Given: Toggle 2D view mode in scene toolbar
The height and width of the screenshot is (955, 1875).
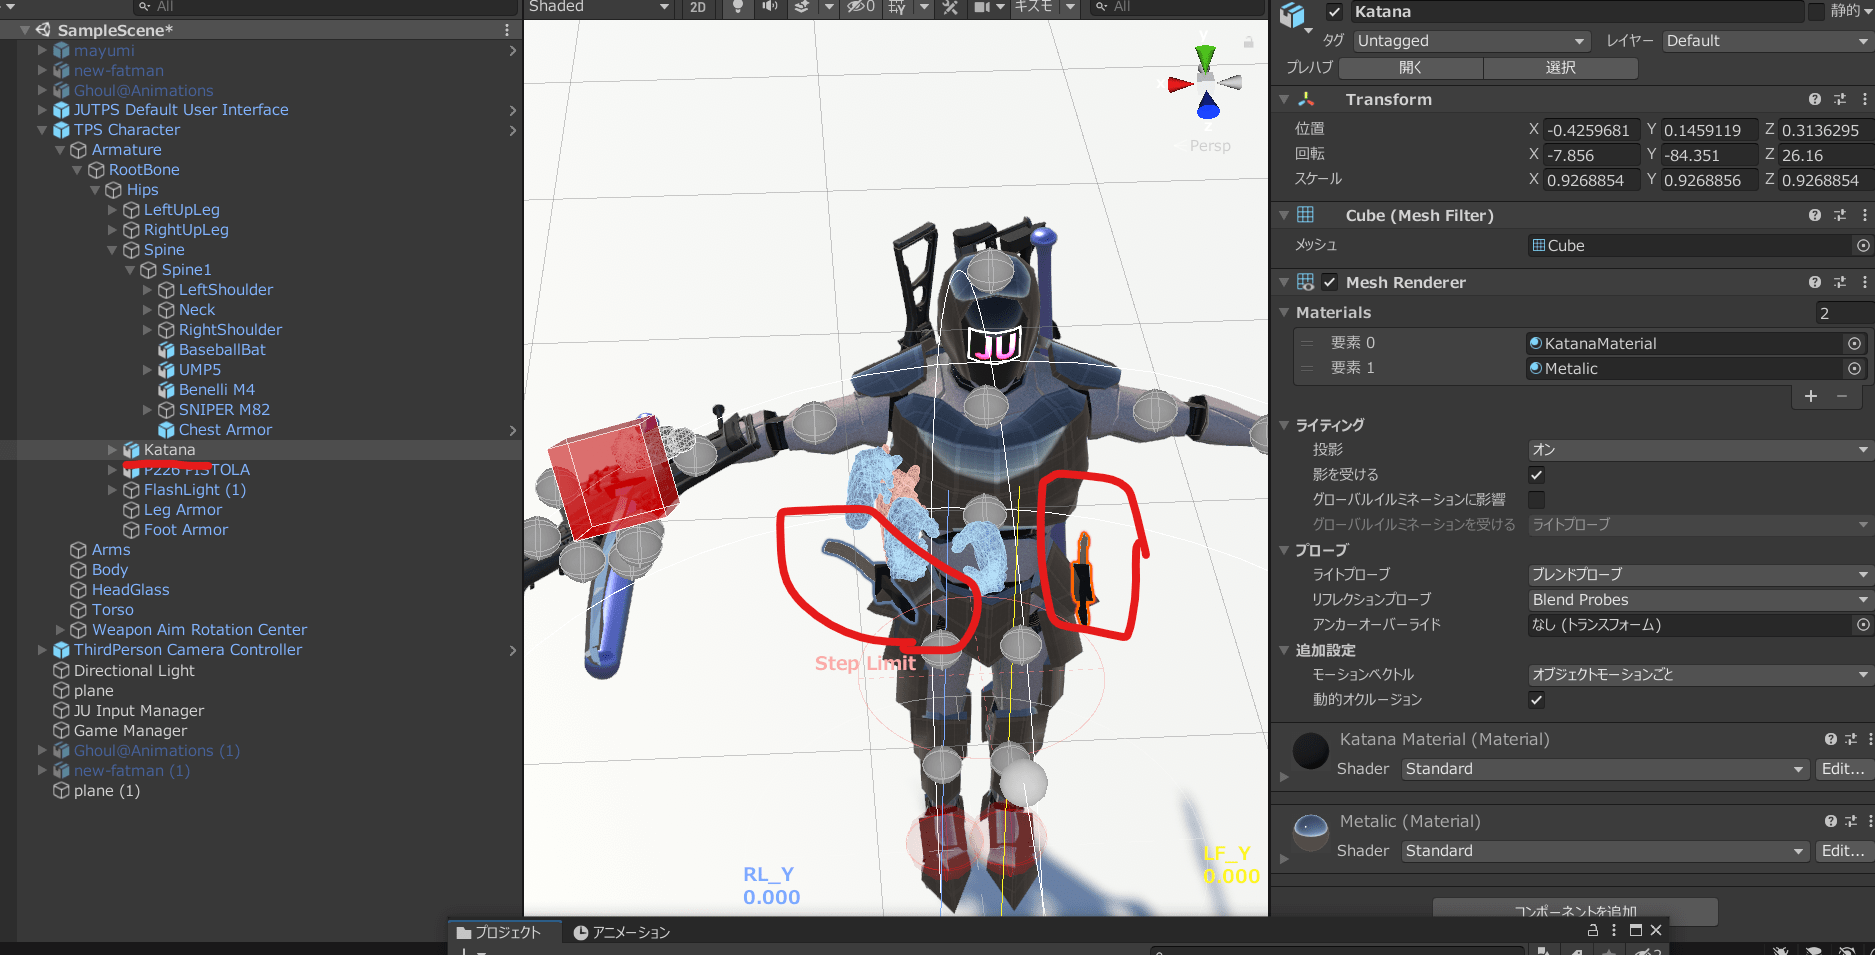Looking at the screenshot, I should 698,7.
